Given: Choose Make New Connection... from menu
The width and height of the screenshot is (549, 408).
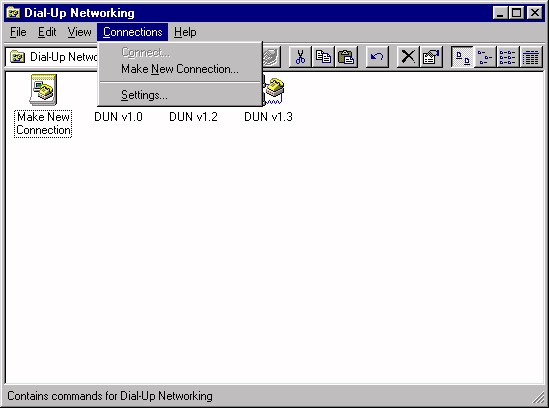Looking at the screenshot, I should tap(180, 69).
